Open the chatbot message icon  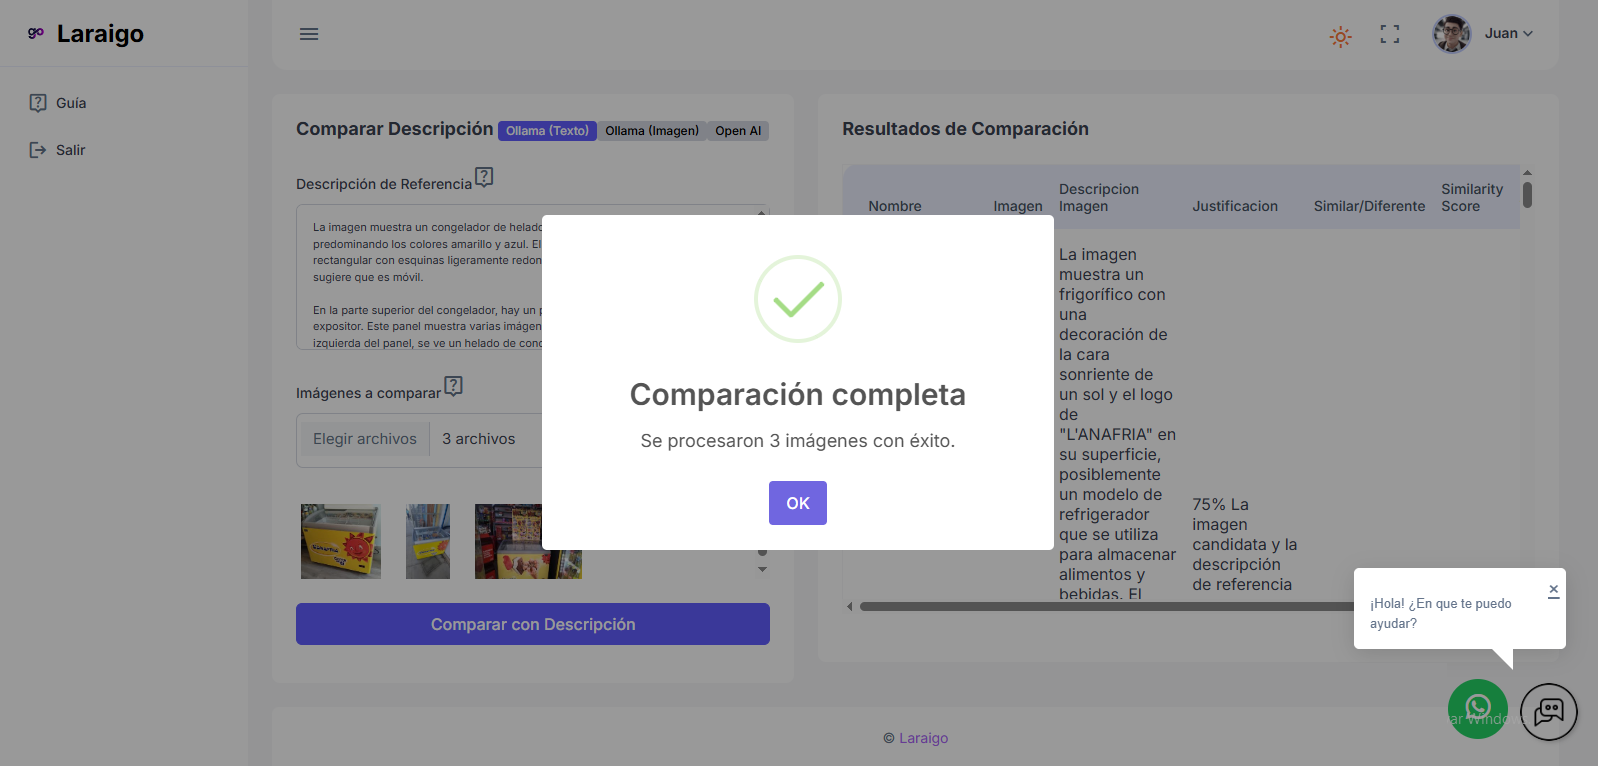point(1548,711)
